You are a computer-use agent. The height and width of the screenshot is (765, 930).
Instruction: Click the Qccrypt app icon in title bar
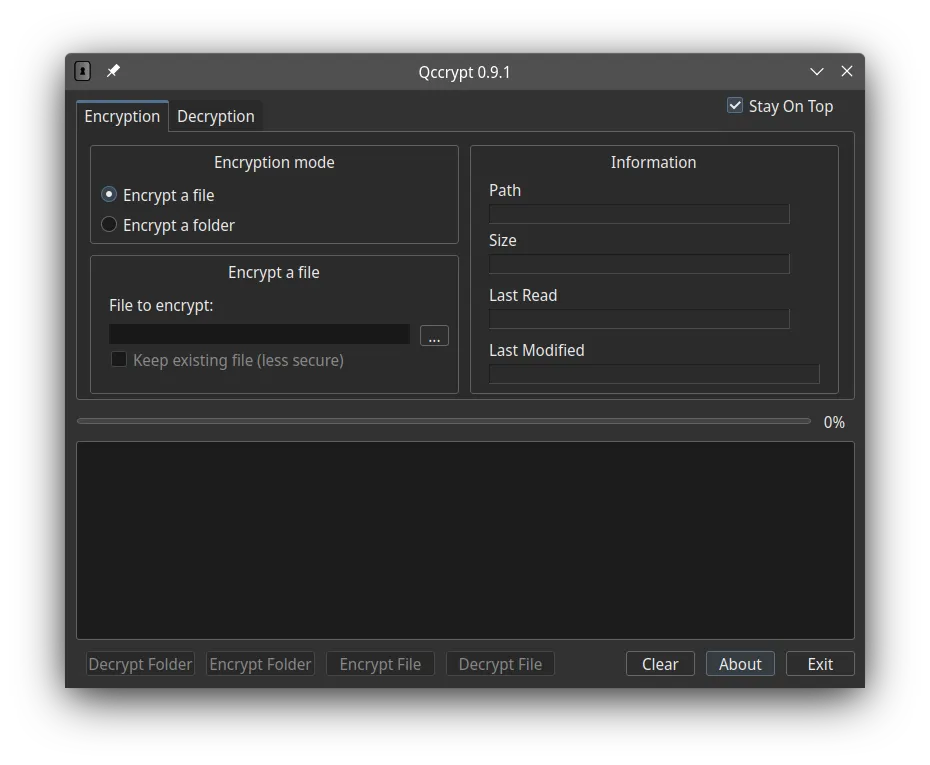(82, 71)
